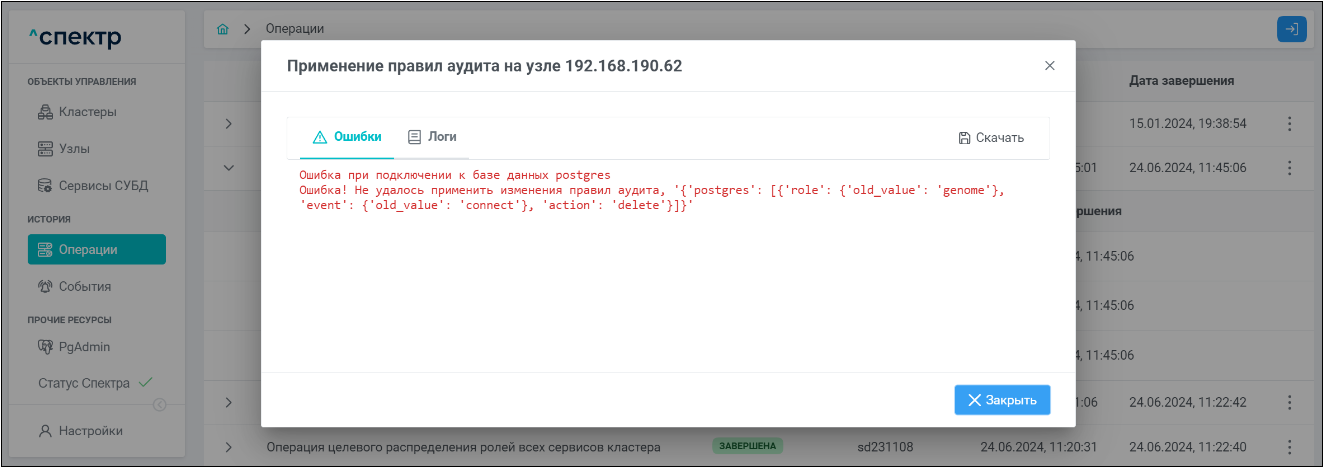Download the log via Скачать

click(x=991, y=138)
